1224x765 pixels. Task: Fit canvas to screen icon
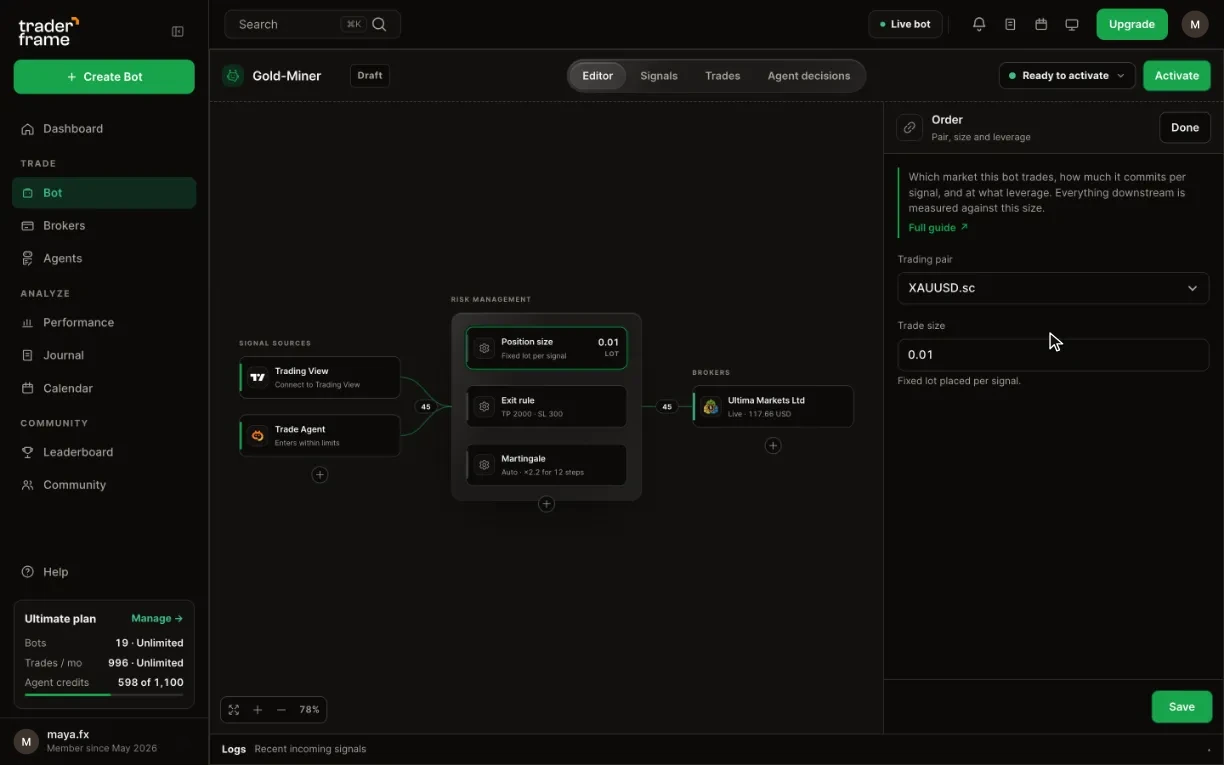click(x=234, y=710)
